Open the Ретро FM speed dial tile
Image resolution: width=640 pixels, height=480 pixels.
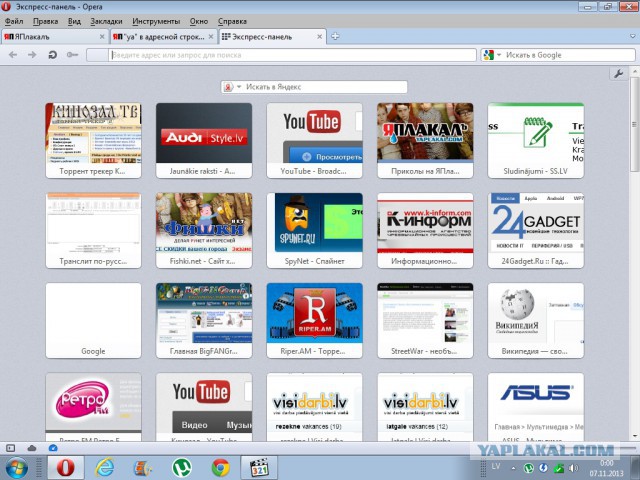tap(93, 407)
